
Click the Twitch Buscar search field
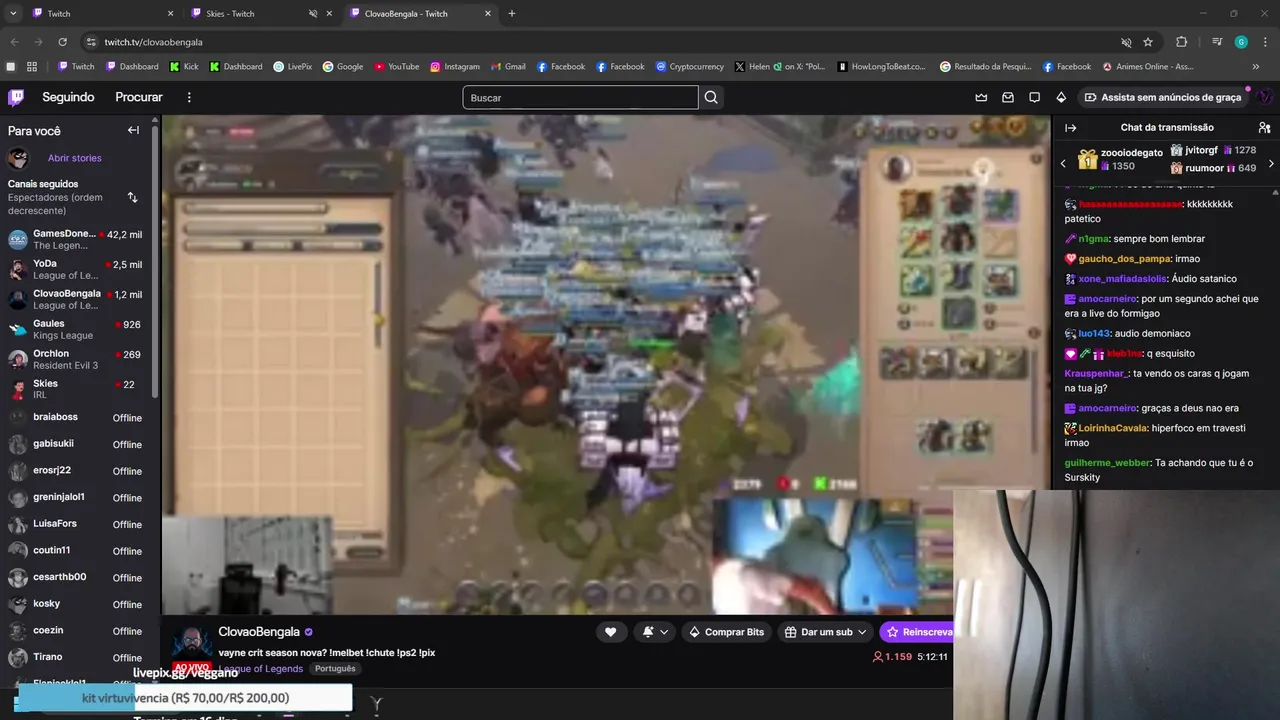[580, 97]
